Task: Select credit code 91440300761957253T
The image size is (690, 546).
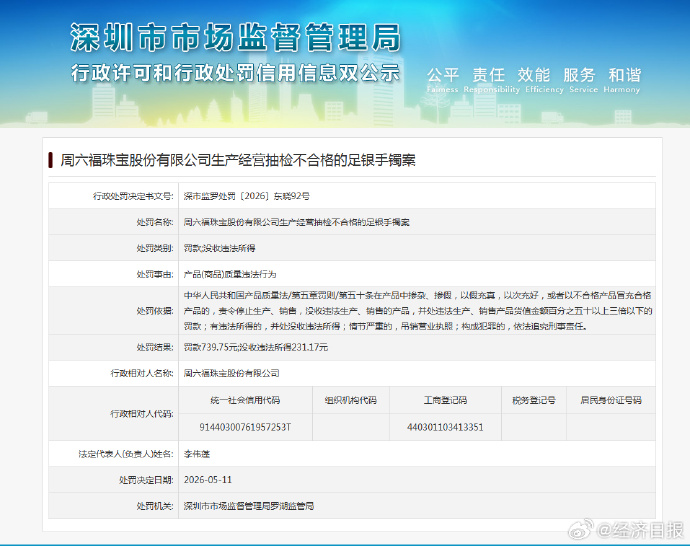Action: point(245,427)
